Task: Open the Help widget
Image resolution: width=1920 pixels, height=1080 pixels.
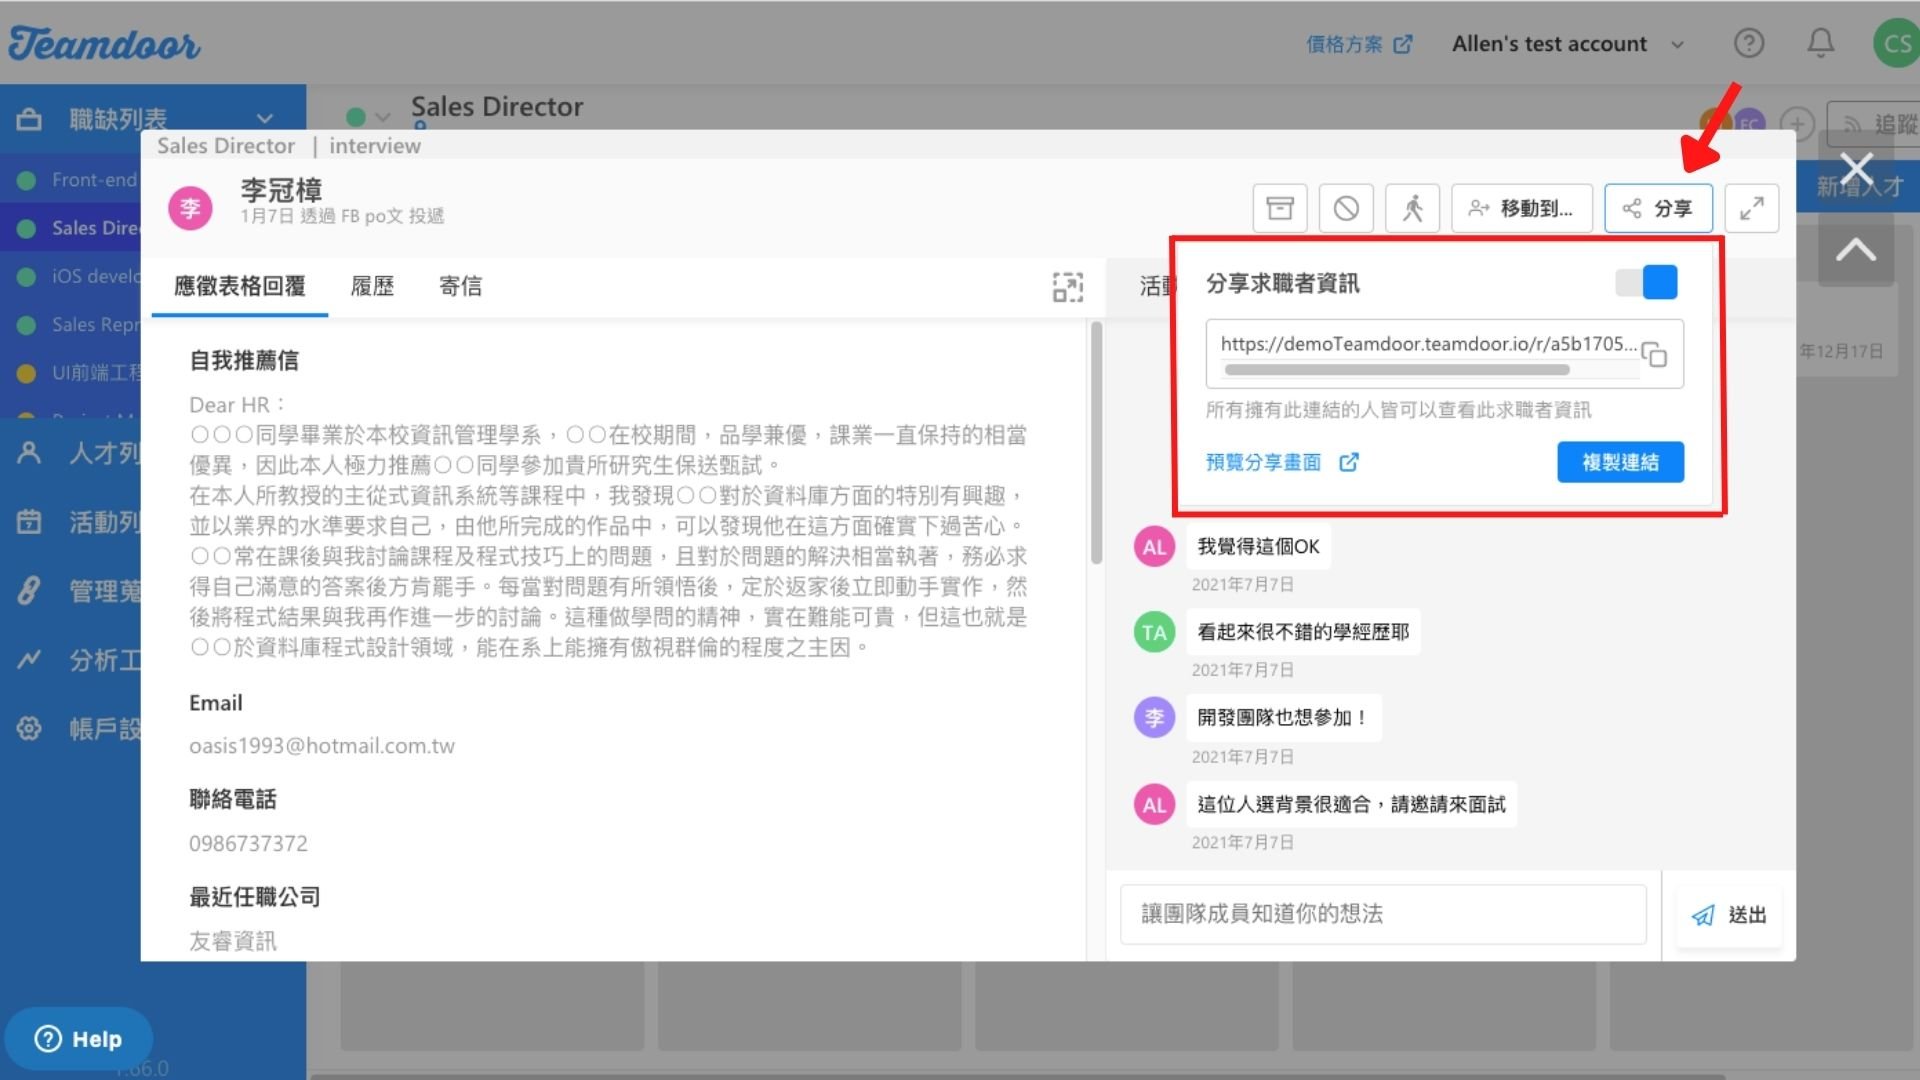Action: (78, 1039)
